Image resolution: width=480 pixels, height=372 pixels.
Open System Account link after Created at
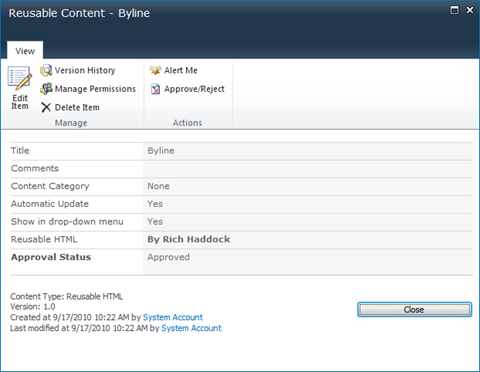(x=173, y=317)
